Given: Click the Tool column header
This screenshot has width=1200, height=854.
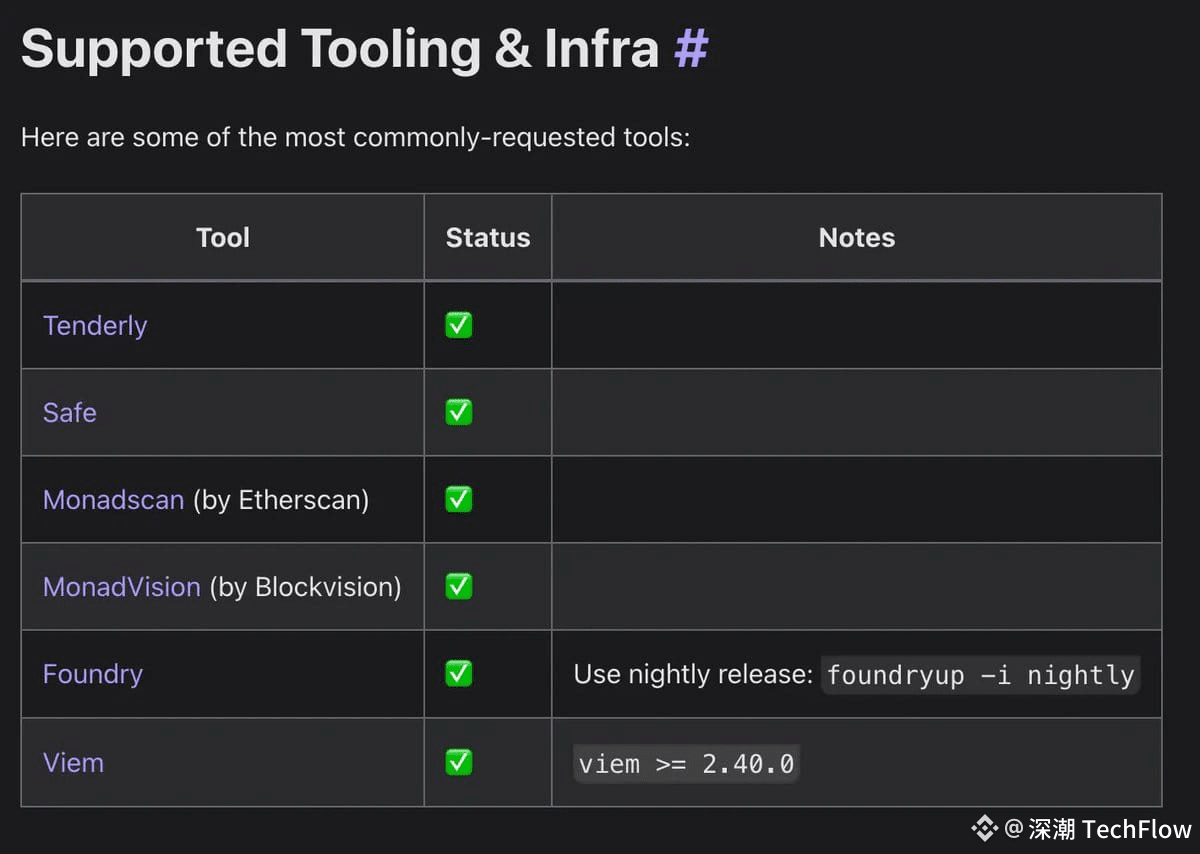Looking at the screenshot, I should [x=222, y=238].
